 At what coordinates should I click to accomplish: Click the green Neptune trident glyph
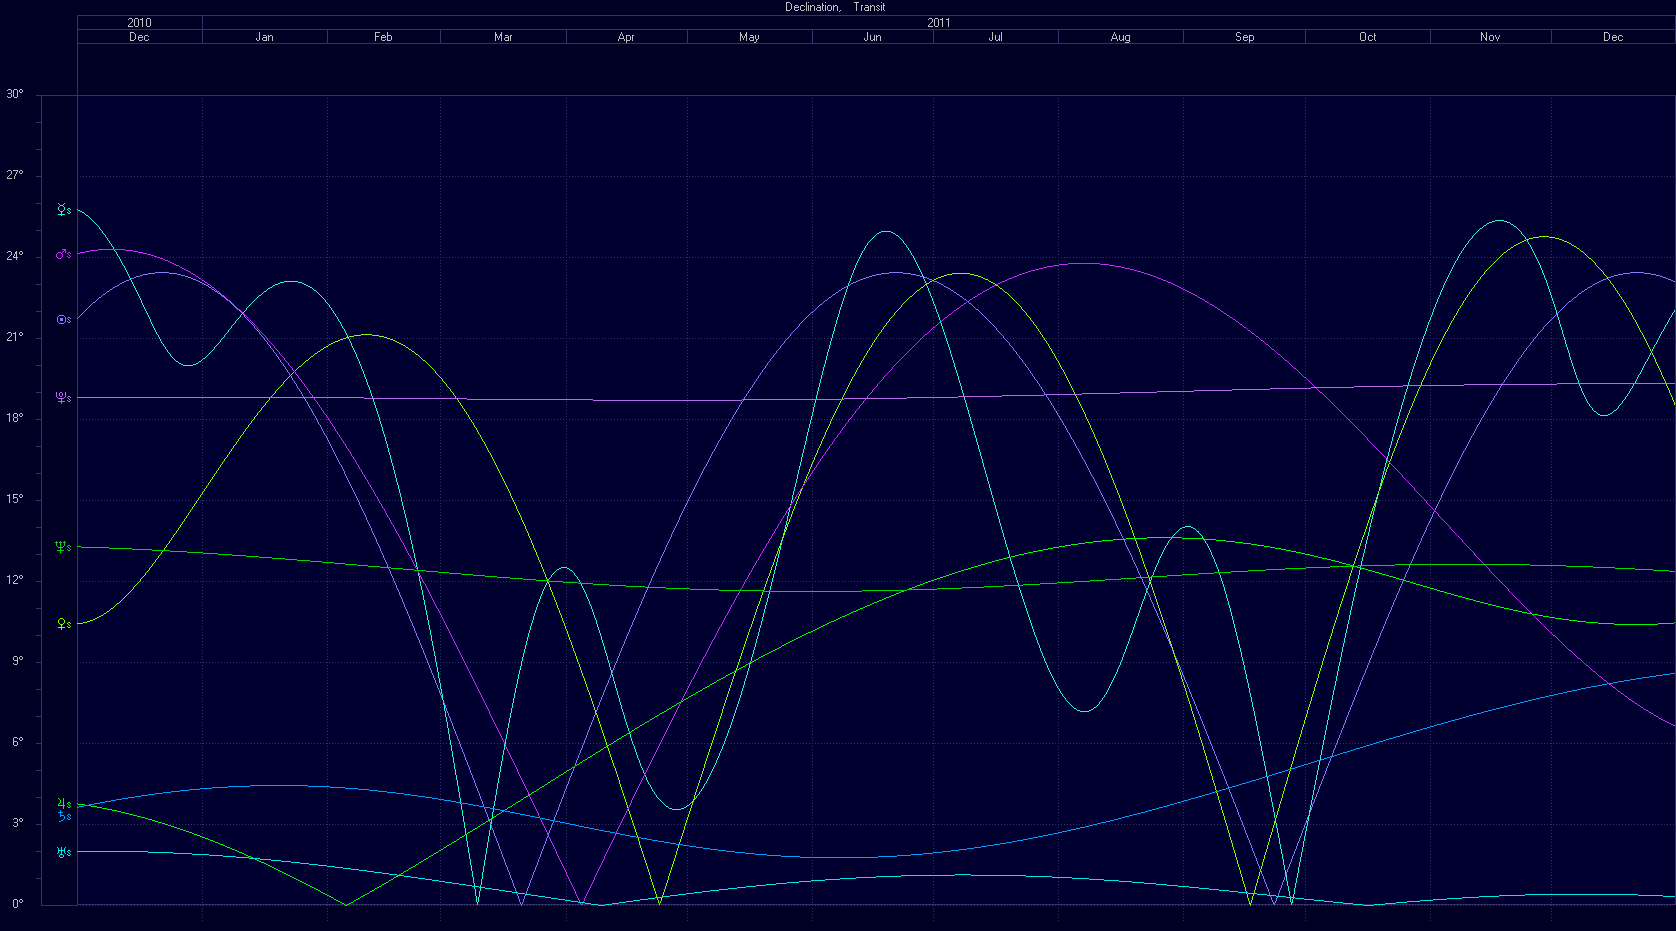62,547
